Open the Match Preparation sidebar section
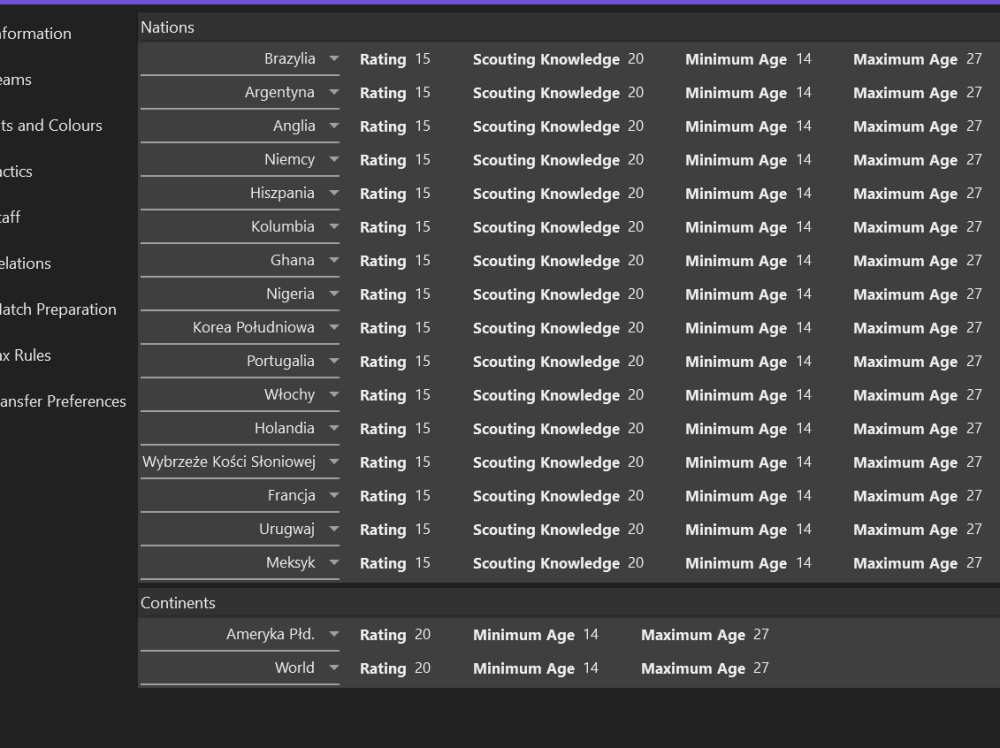This screenshot has width=1000, height=748. pos(58,309)
